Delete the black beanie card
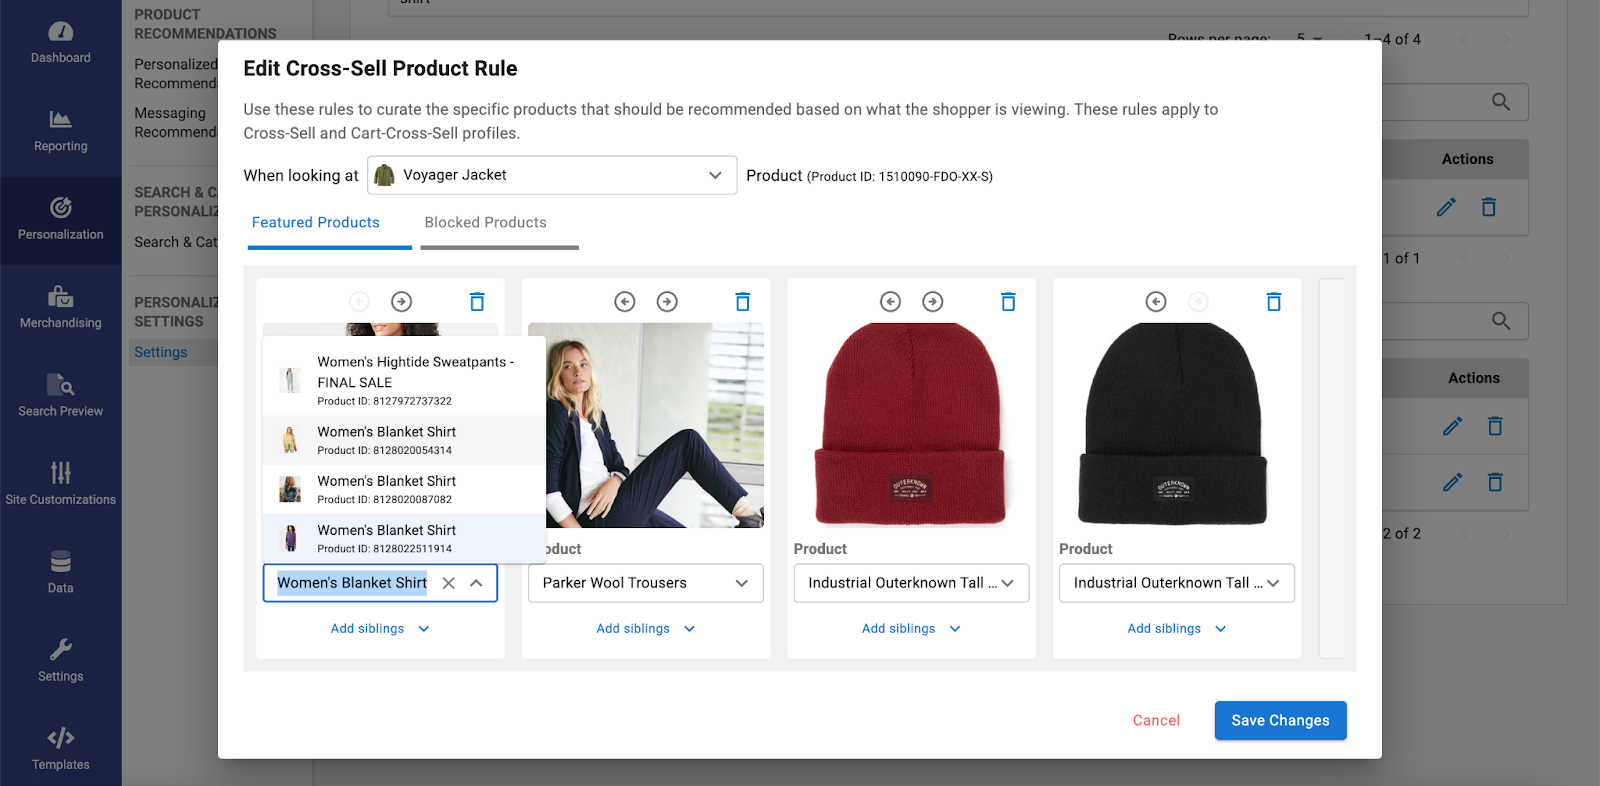 click(1274, 301)
